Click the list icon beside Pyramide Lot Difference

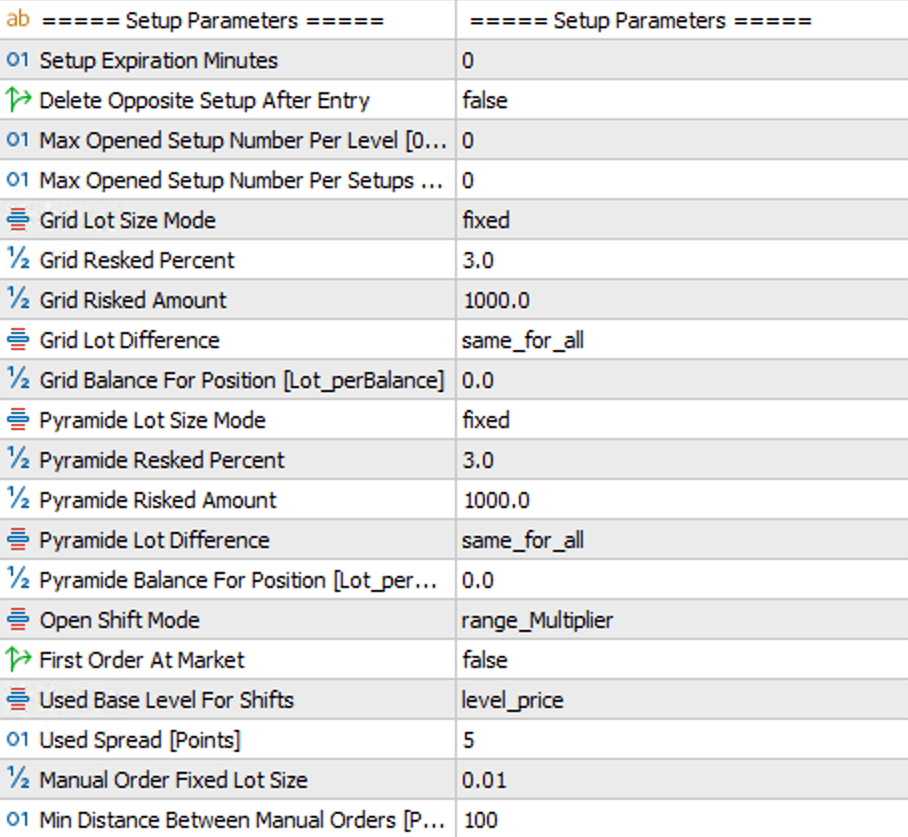tap(19, 540)
